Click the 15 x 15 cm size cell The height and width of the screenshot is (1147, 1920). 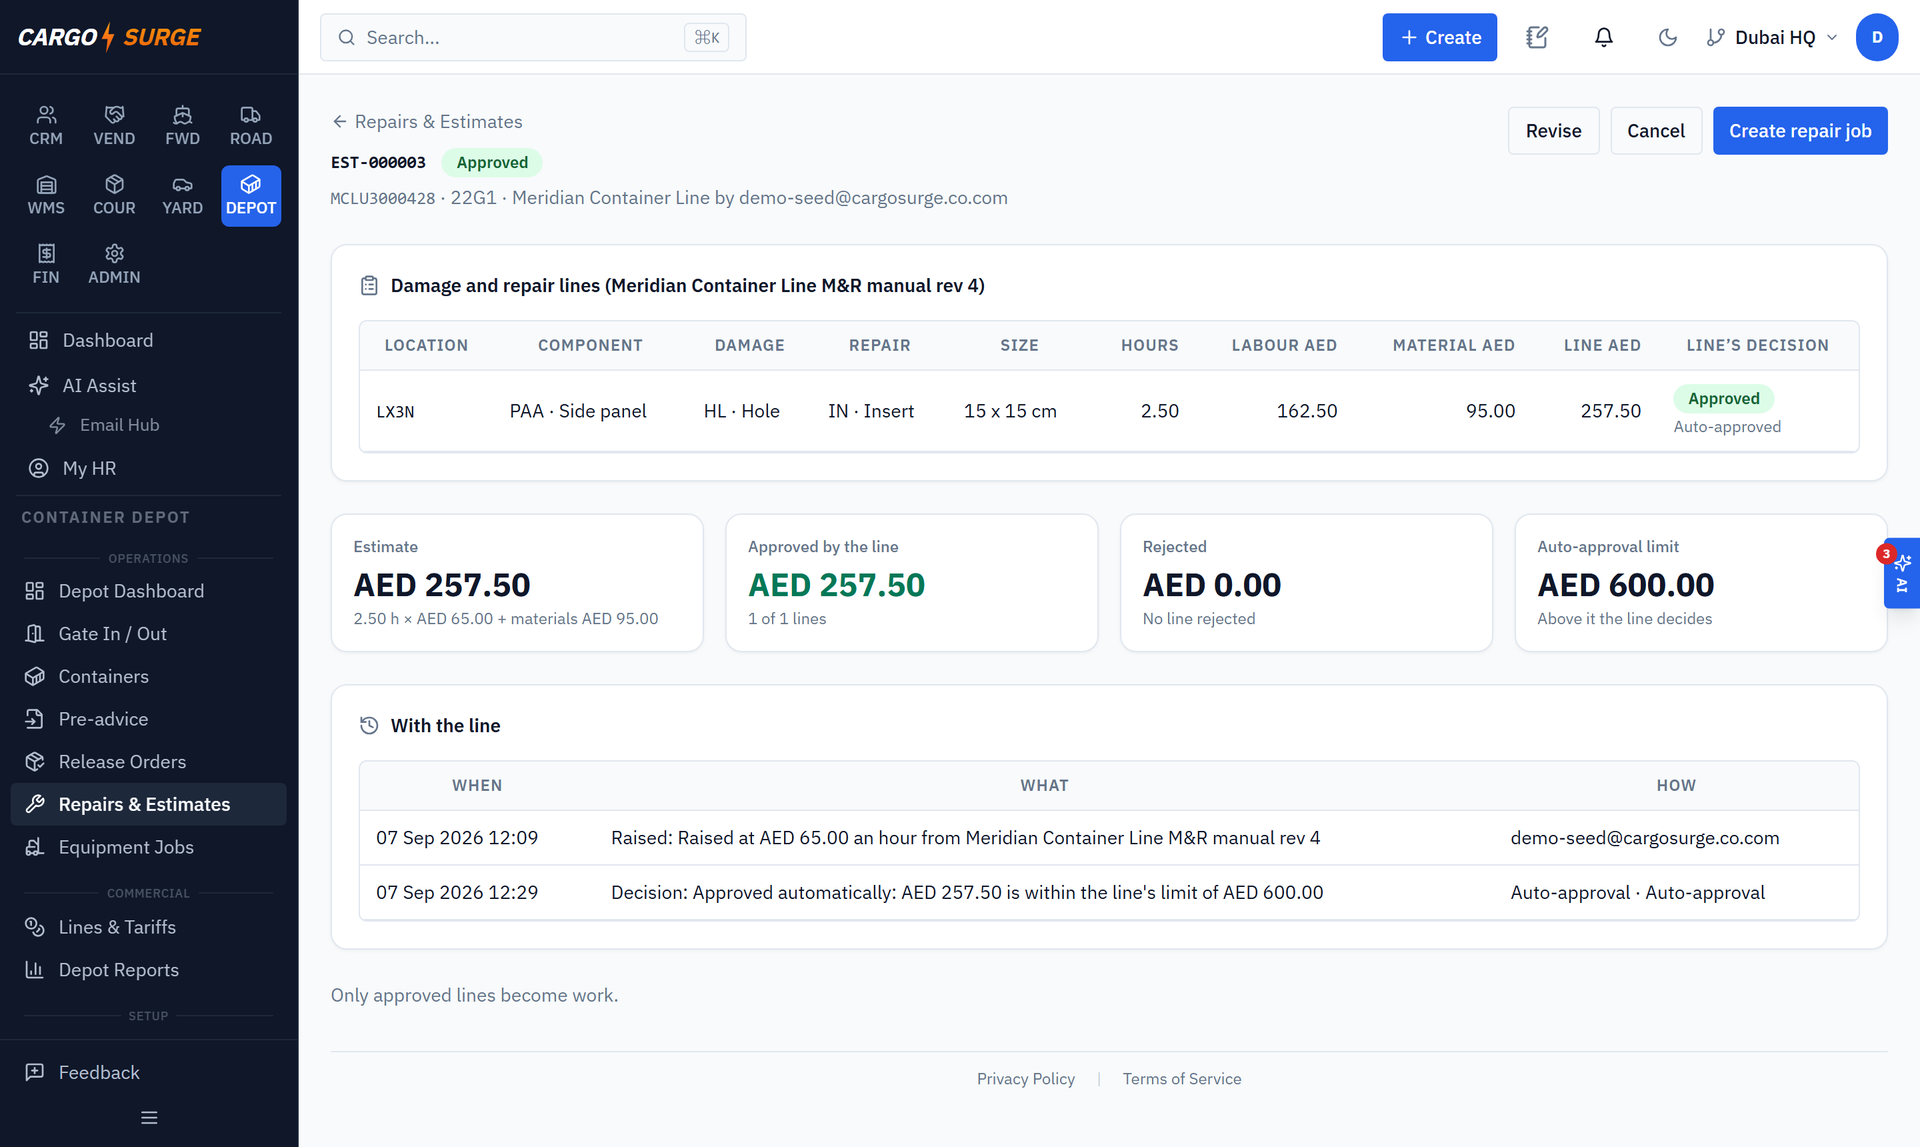coord(1010,411)
